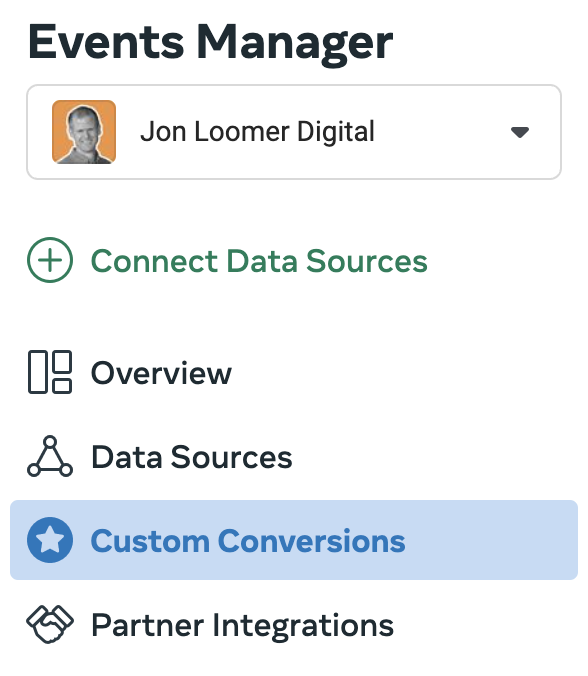The image size is (588, 676).
Task: Click the Overview layout grid icon
Action: click(50, 372)
